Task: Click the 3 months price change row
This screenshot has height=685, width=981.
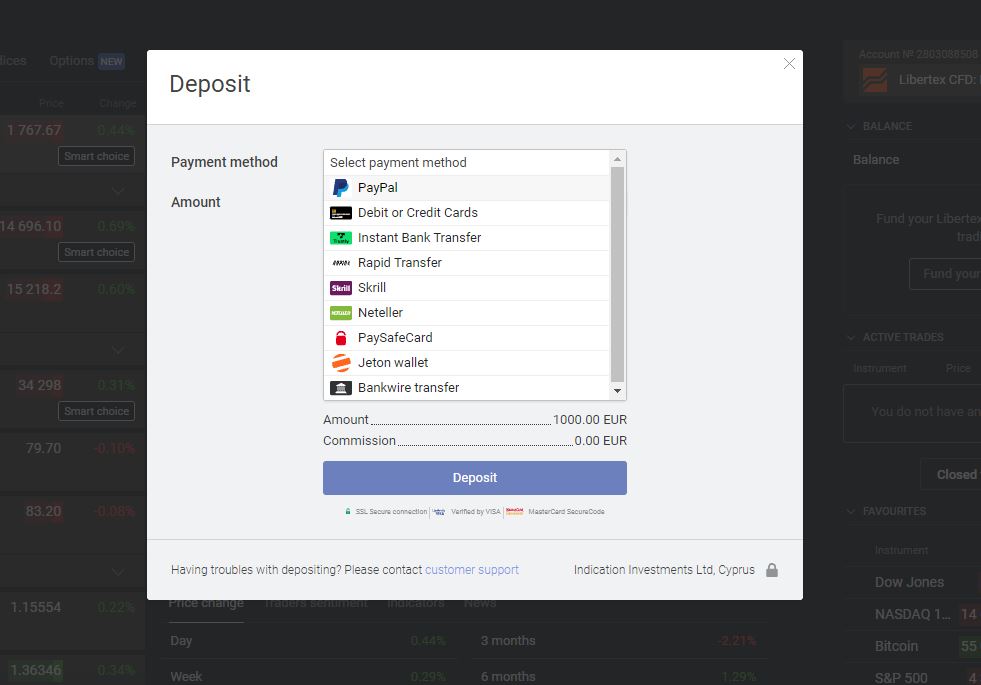Action: (x=618, y=641)
